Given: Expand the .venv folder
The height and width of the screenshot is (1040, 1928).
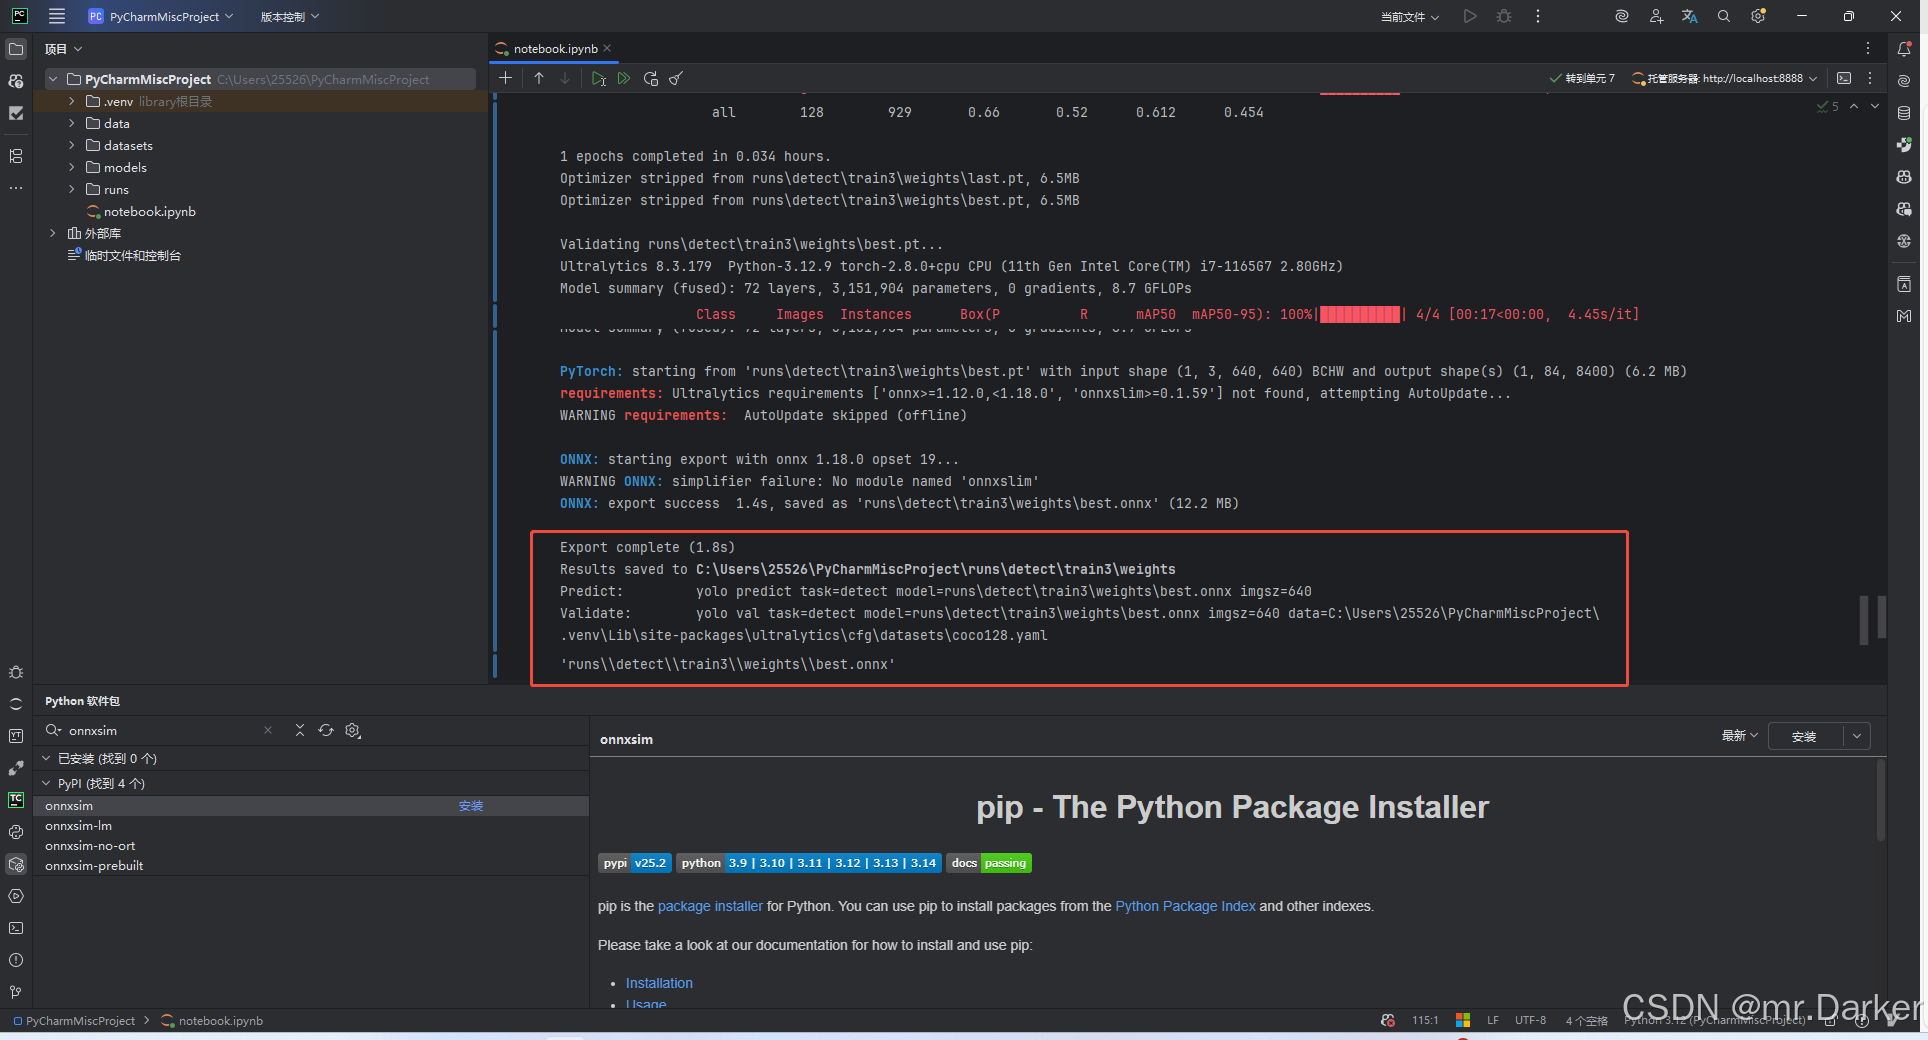Looking at the screenshot, I should [x=71, y=101].
